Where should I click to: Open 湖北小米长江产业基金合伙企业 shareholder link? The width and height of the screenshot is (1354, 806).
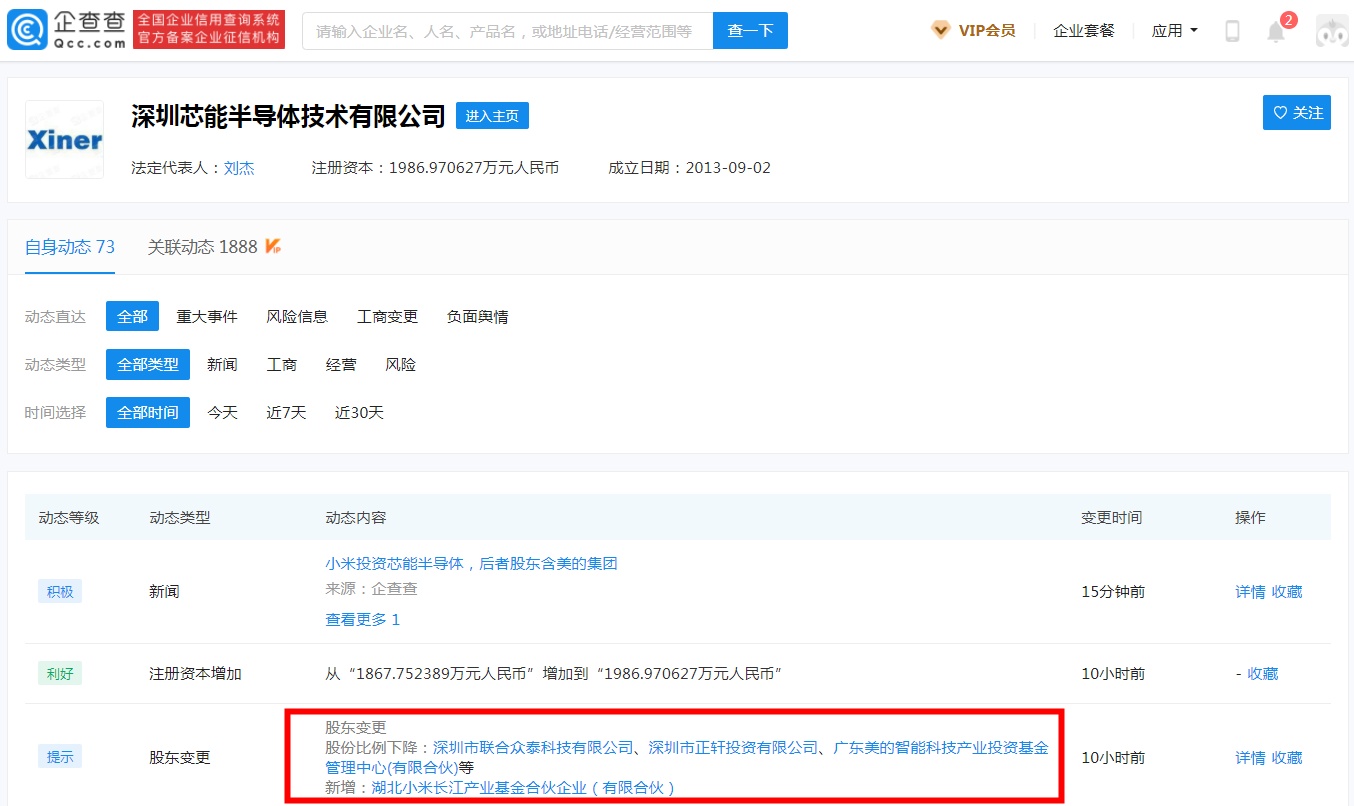524,787
